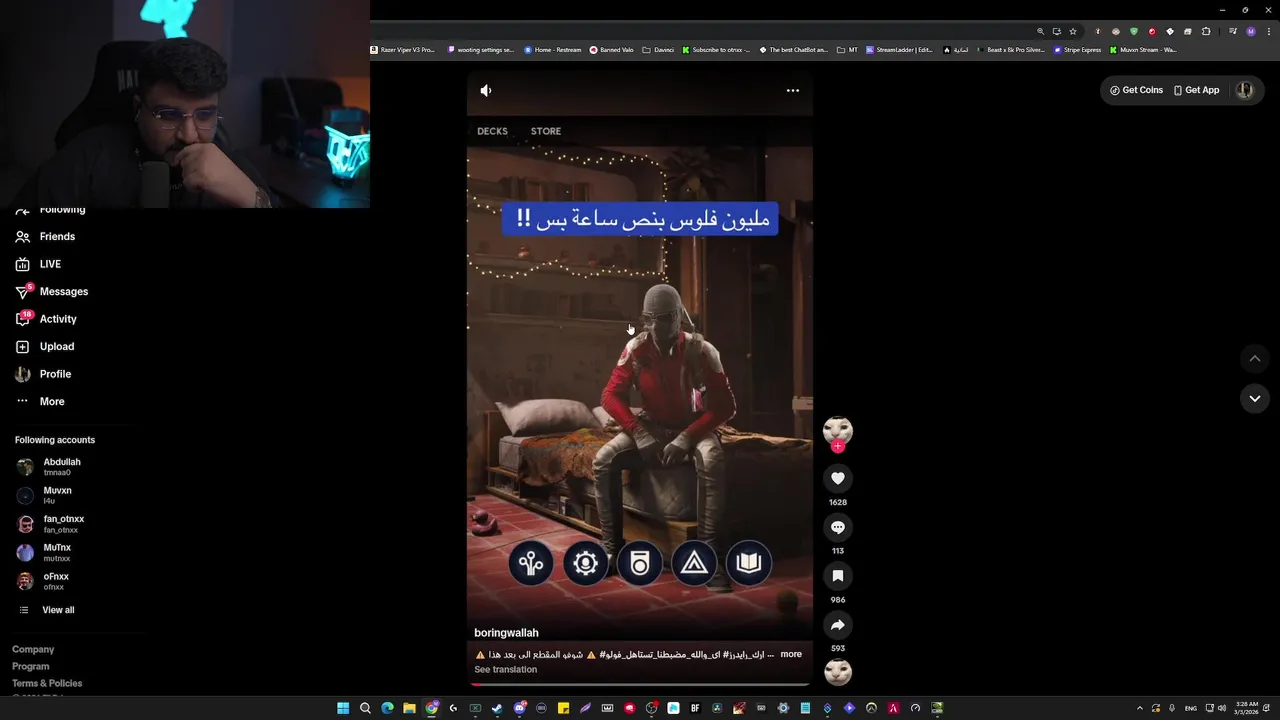This screenshot has height=720, width=1280.
Task: Open Chrome three-dot menu
Action: [1269, 32]
